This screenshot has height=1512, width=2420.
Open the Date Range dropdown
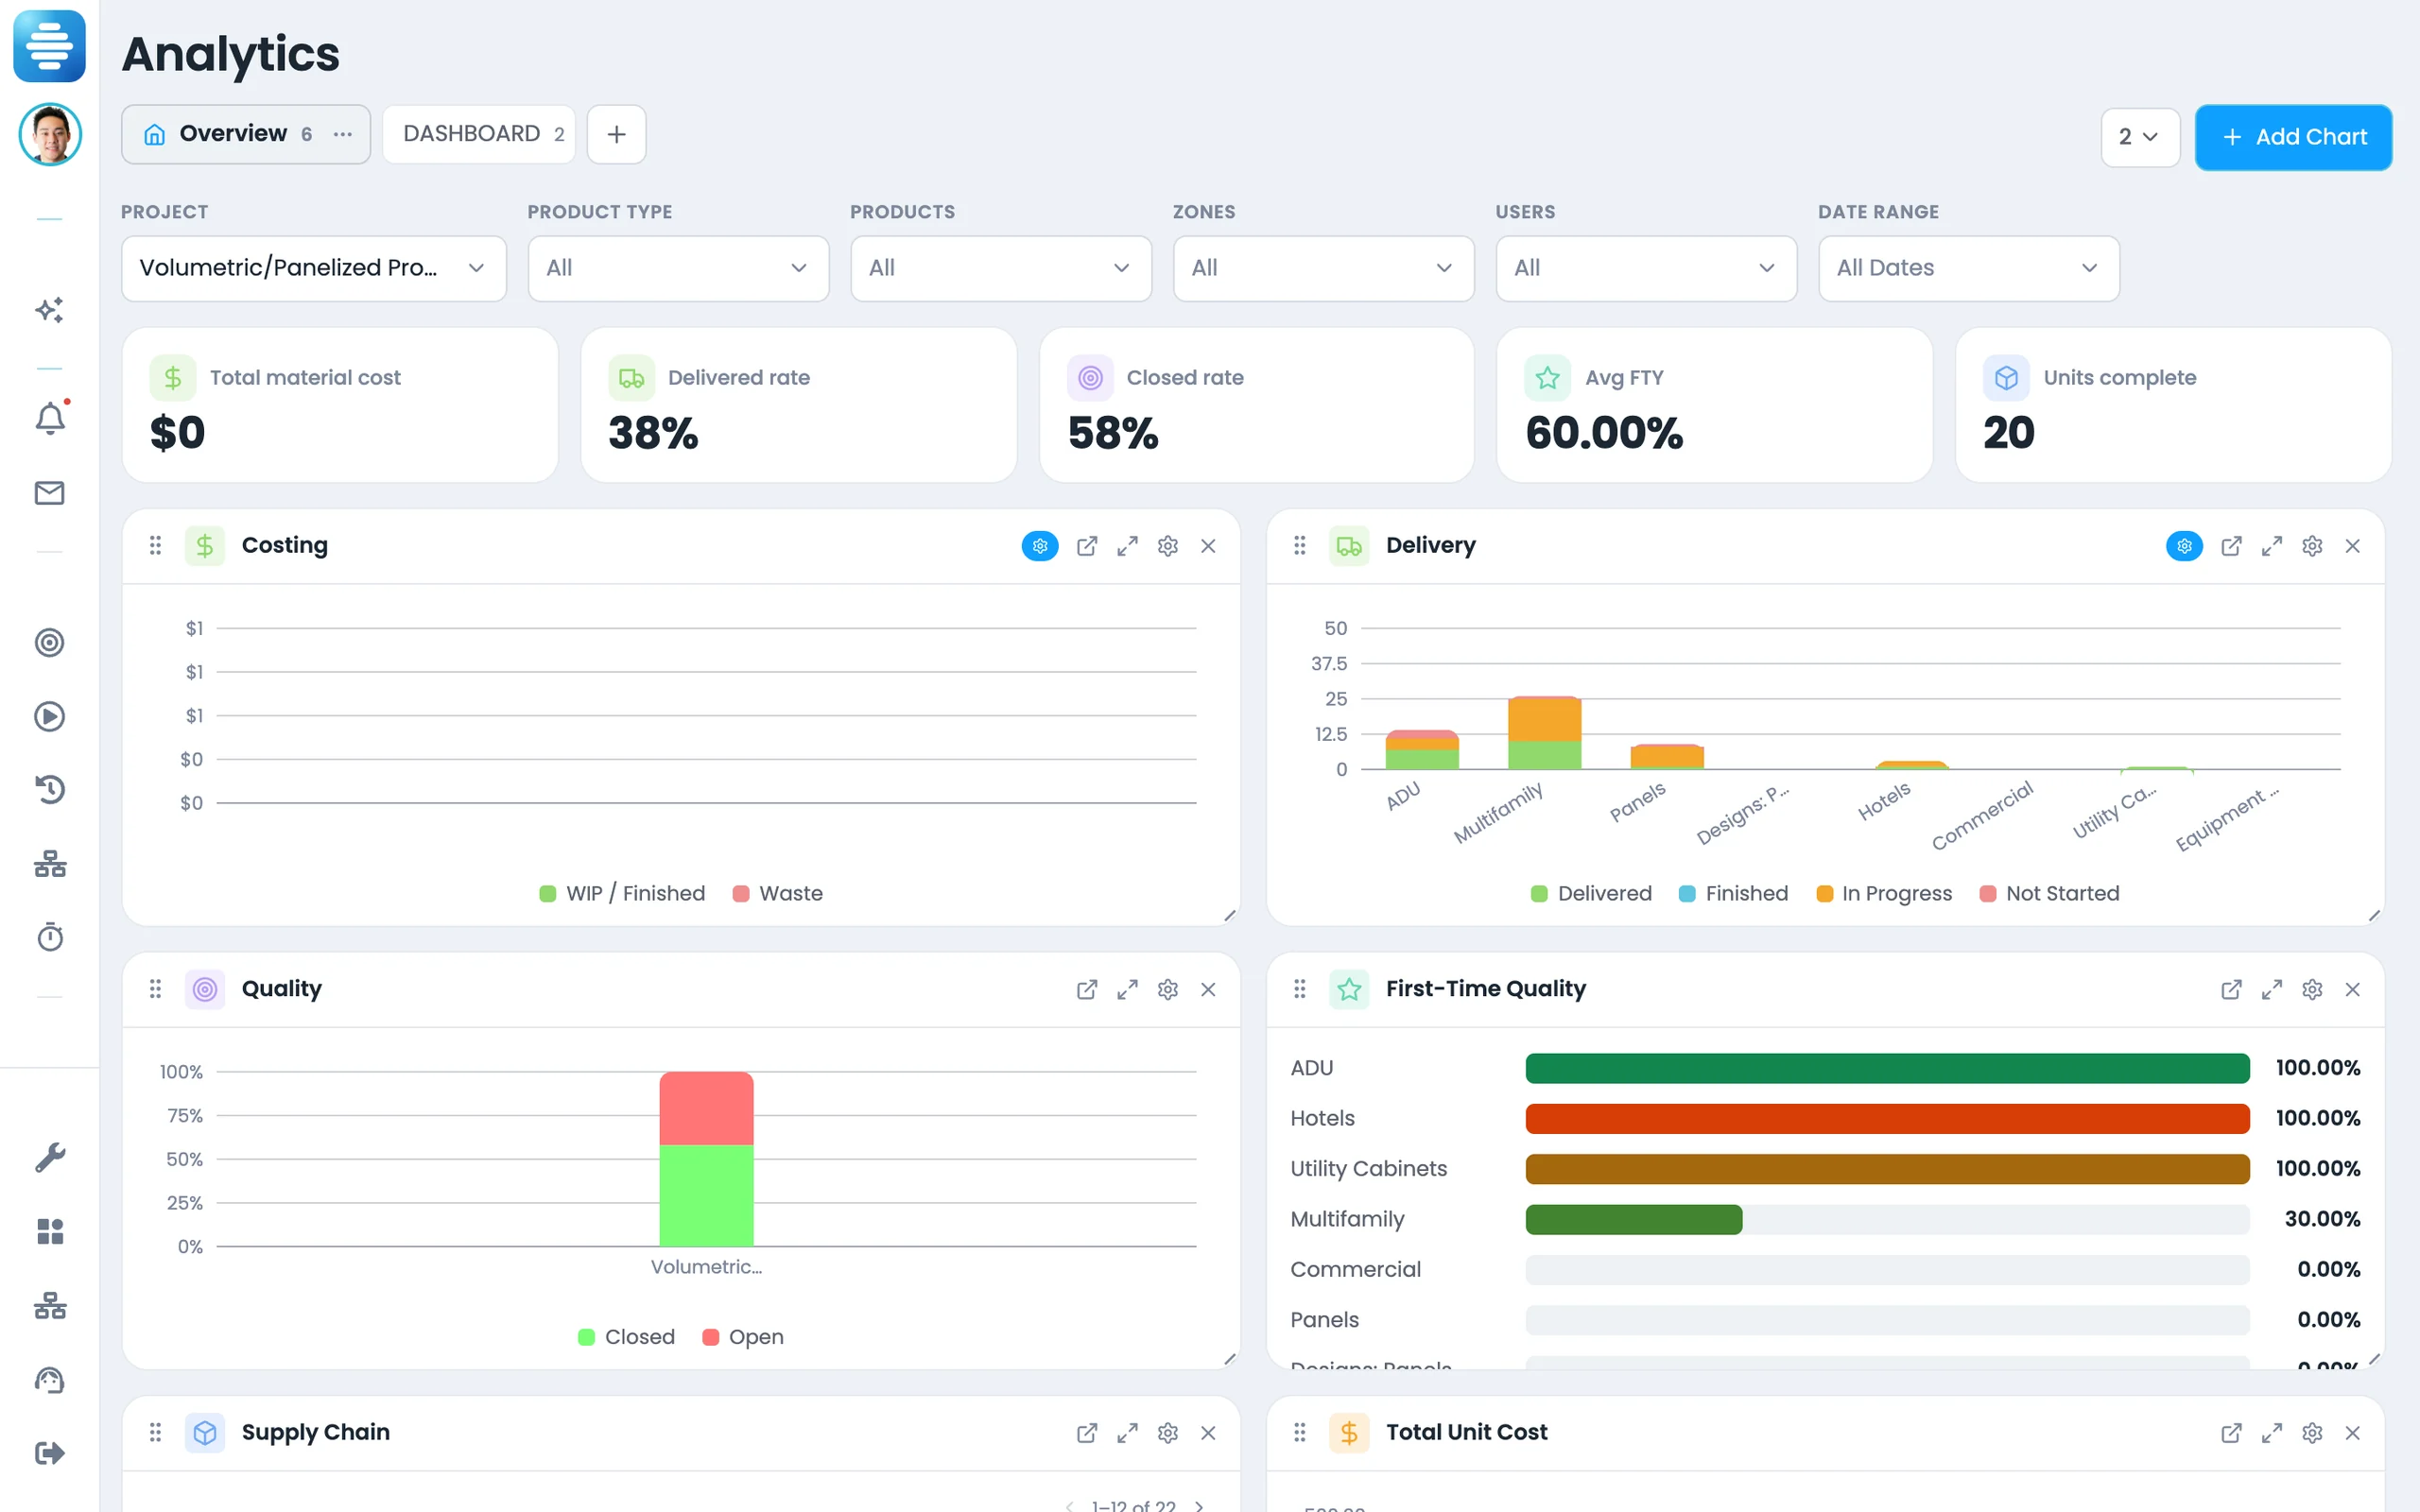(1968, 268)
